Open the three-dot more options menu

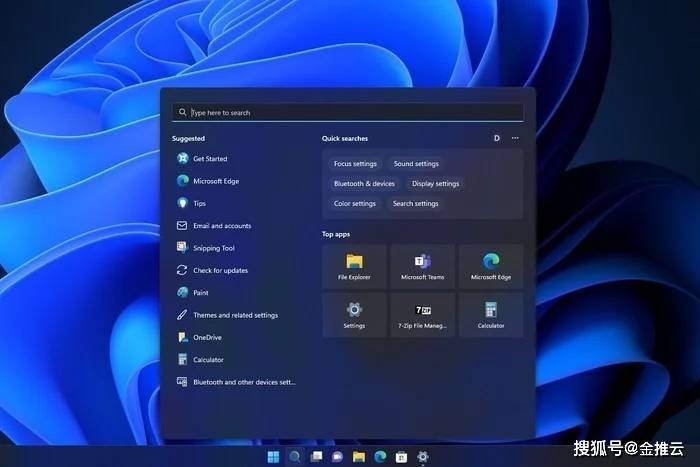pyautogui.click(x=515, y=138)
